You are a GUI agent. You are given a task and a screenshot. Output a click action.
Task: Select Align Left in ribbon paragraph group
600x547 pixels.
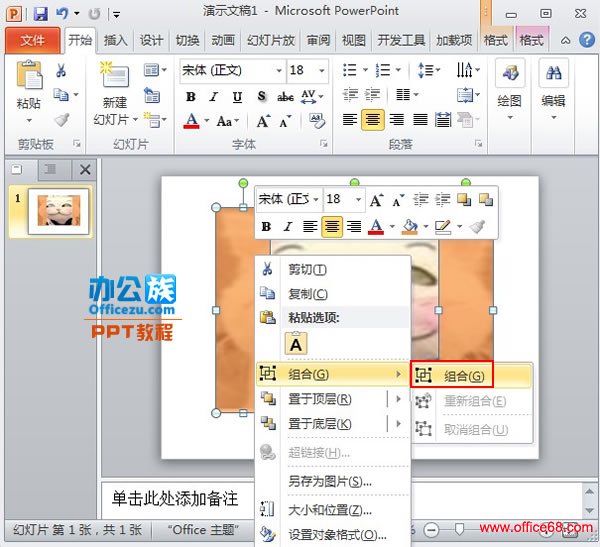pos(350,120)
